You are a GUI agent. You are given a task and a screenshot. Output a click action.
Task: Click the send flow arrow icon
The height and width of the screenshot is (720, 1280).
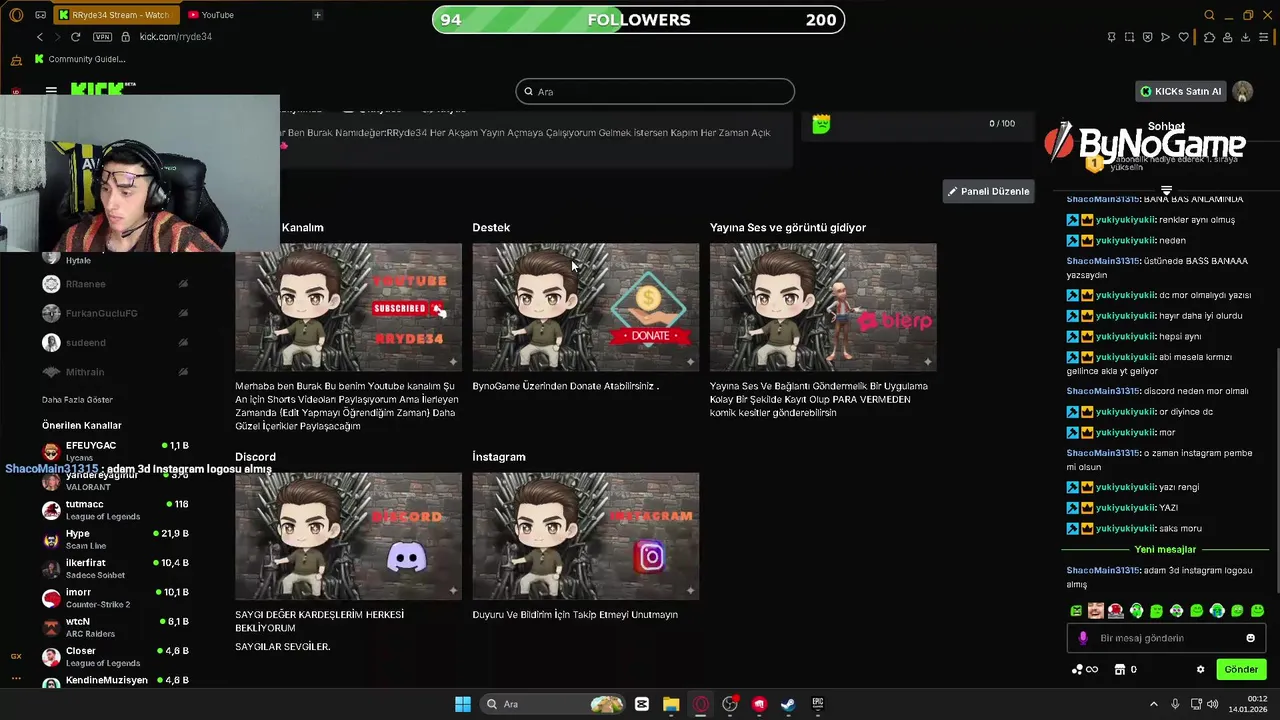point(1165,37)
